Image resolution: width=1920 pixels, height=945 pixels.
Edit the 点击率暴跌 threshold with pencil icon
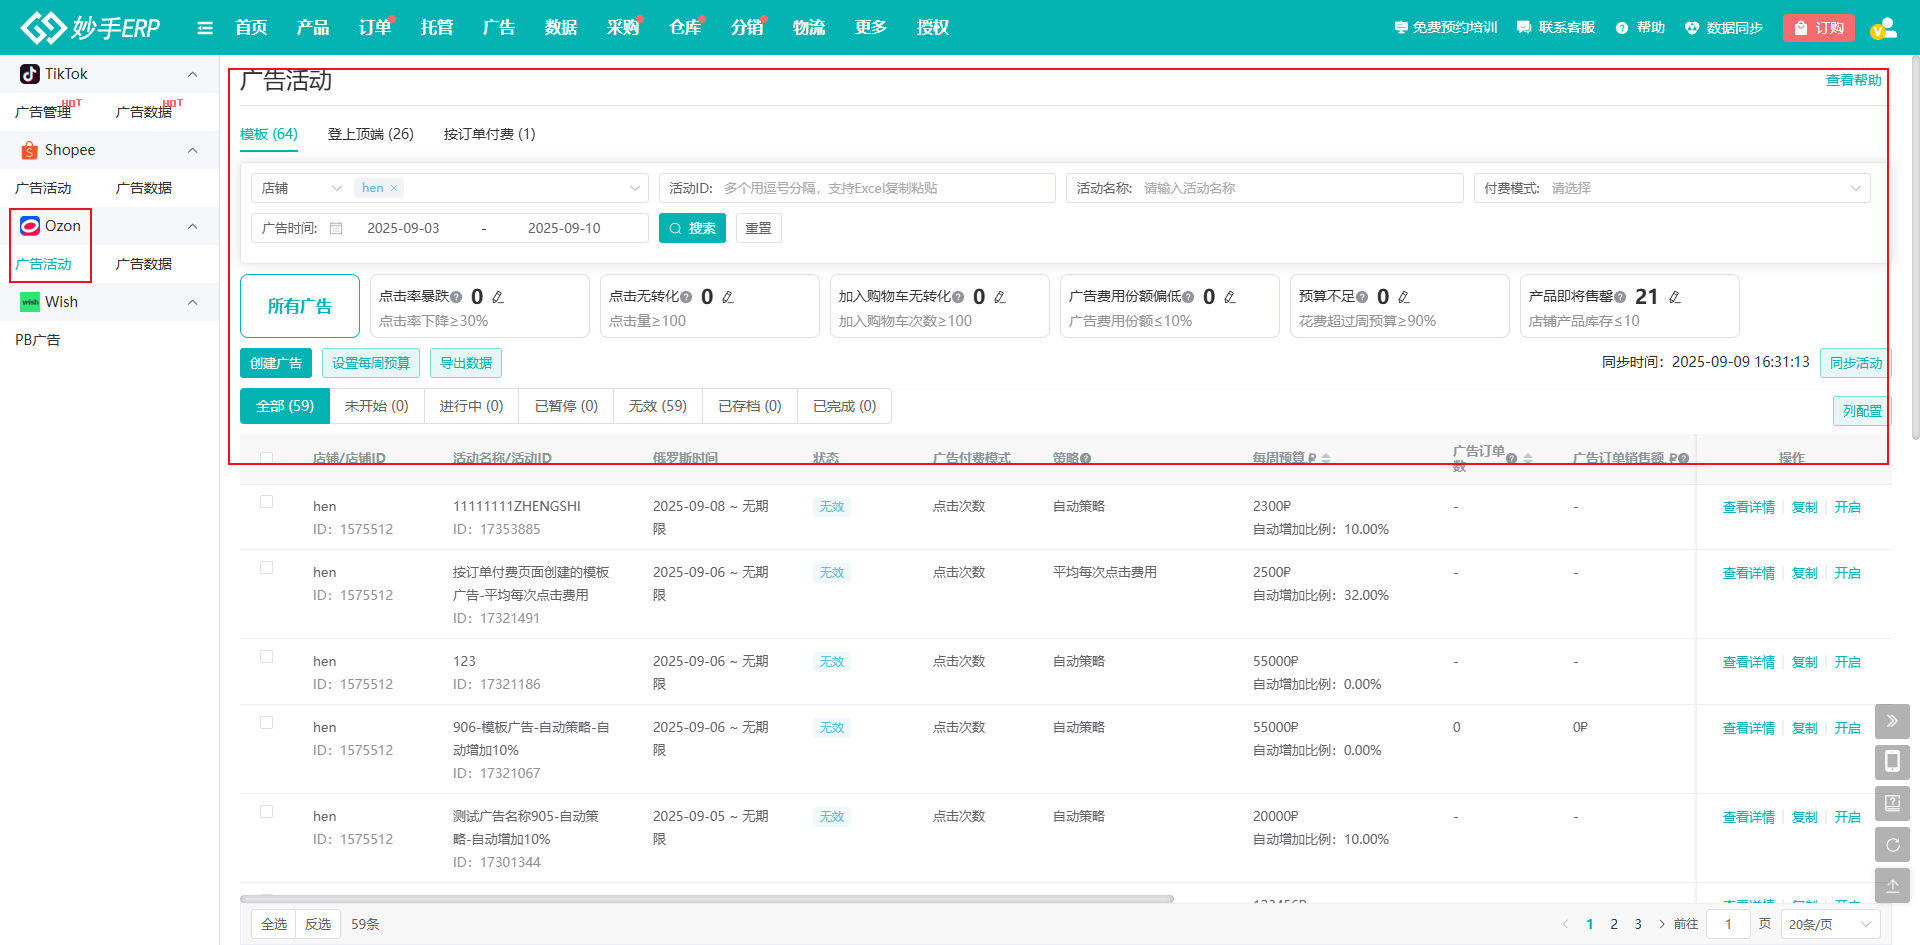(x=498, y=297)
